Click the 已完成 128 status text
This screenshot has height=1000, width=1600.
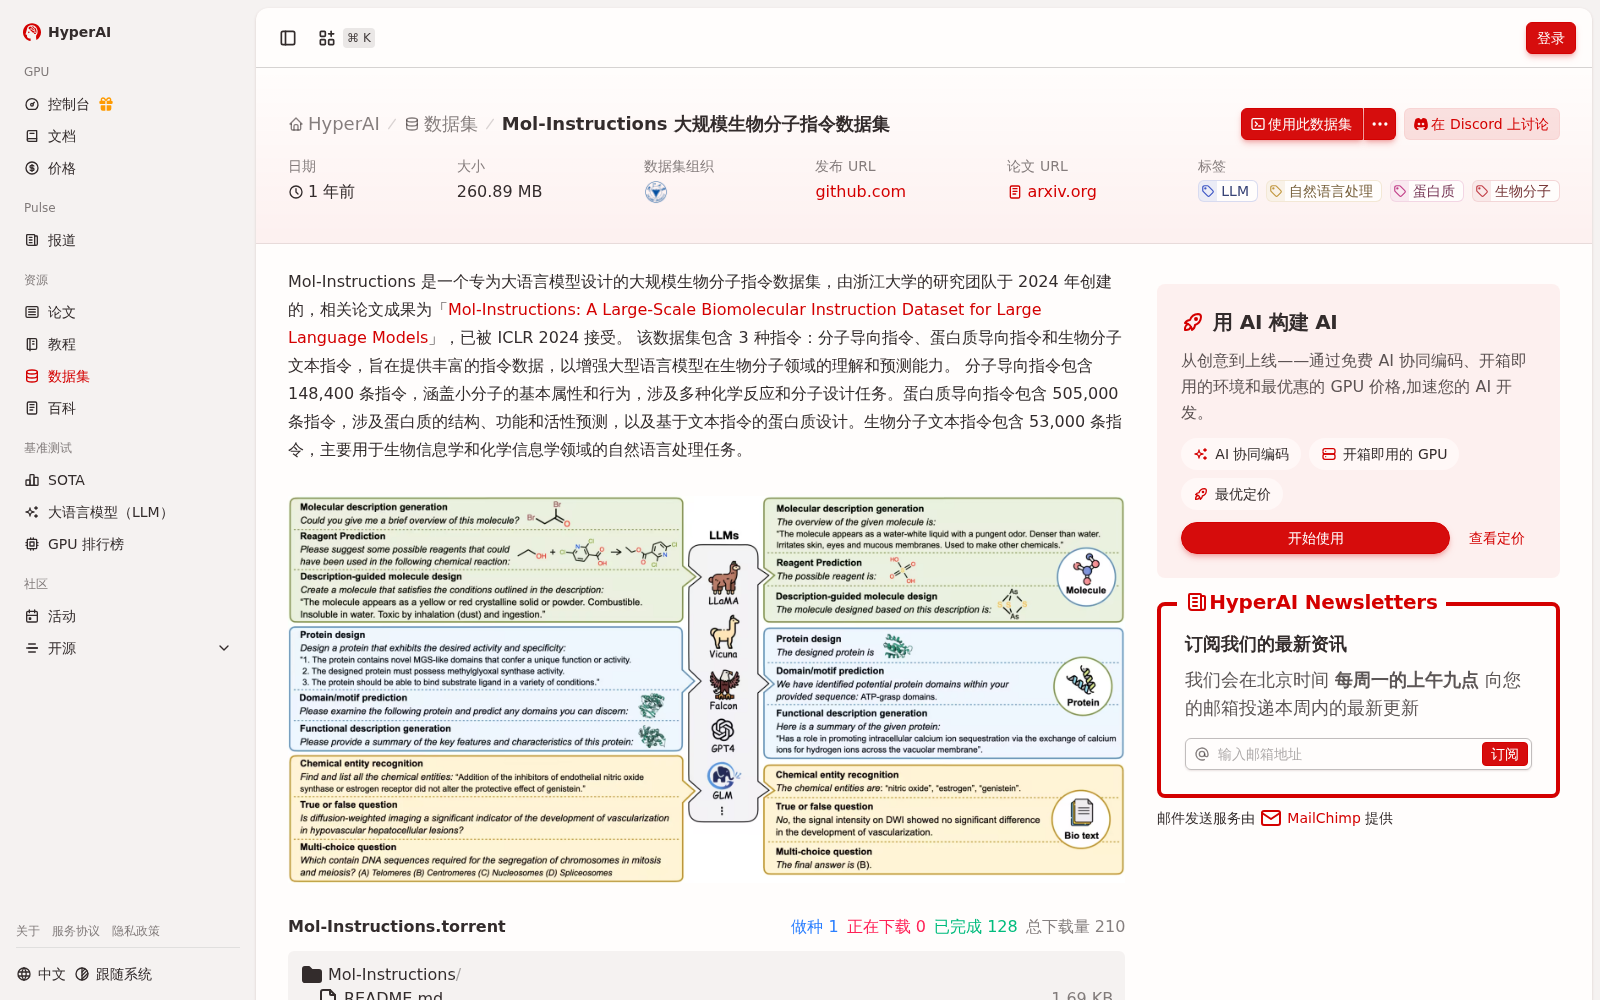pos(975,927)
